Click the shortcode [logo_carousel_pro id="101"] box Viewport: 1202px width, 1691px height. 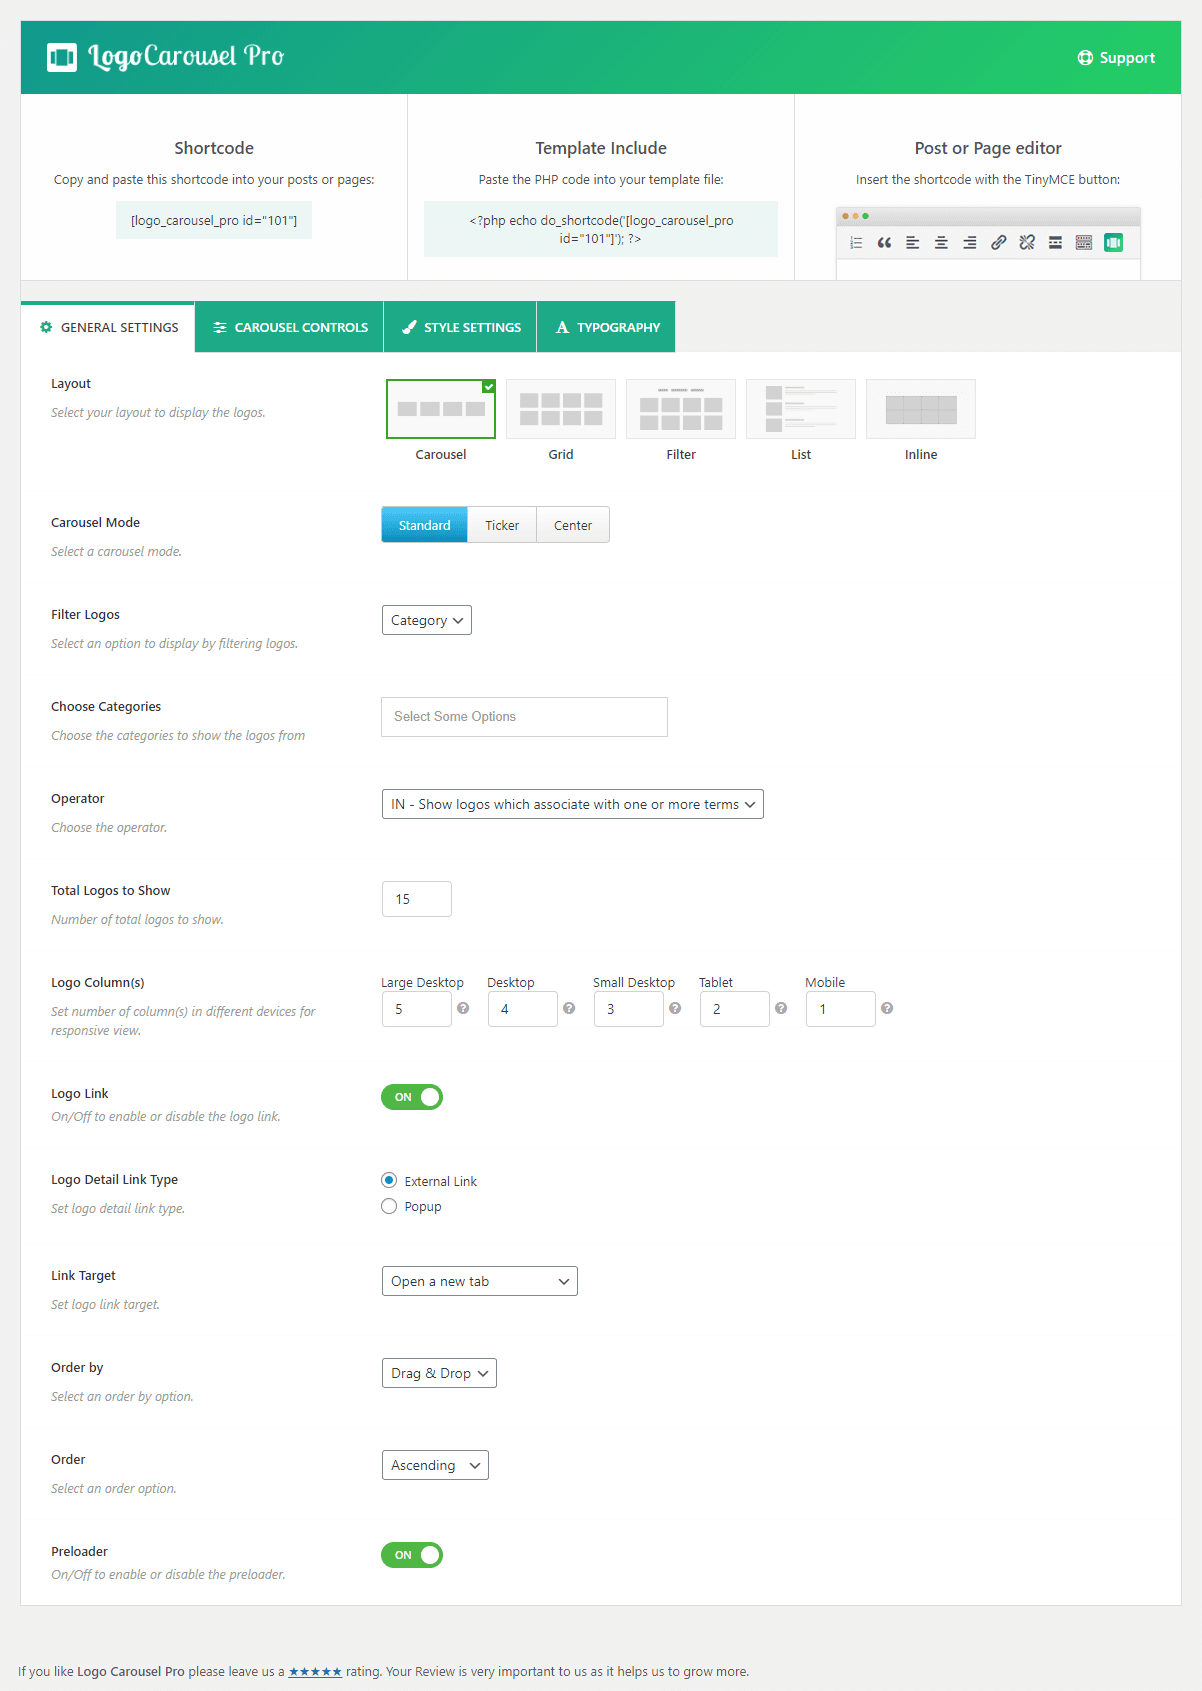coord(214,220)
